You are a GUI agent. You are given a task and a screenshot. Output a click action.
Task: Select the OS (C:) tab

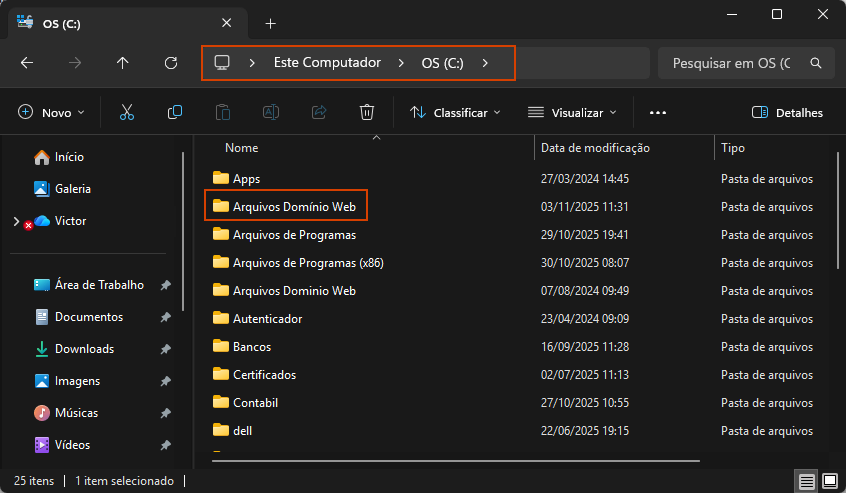click(x=110, y=23)
